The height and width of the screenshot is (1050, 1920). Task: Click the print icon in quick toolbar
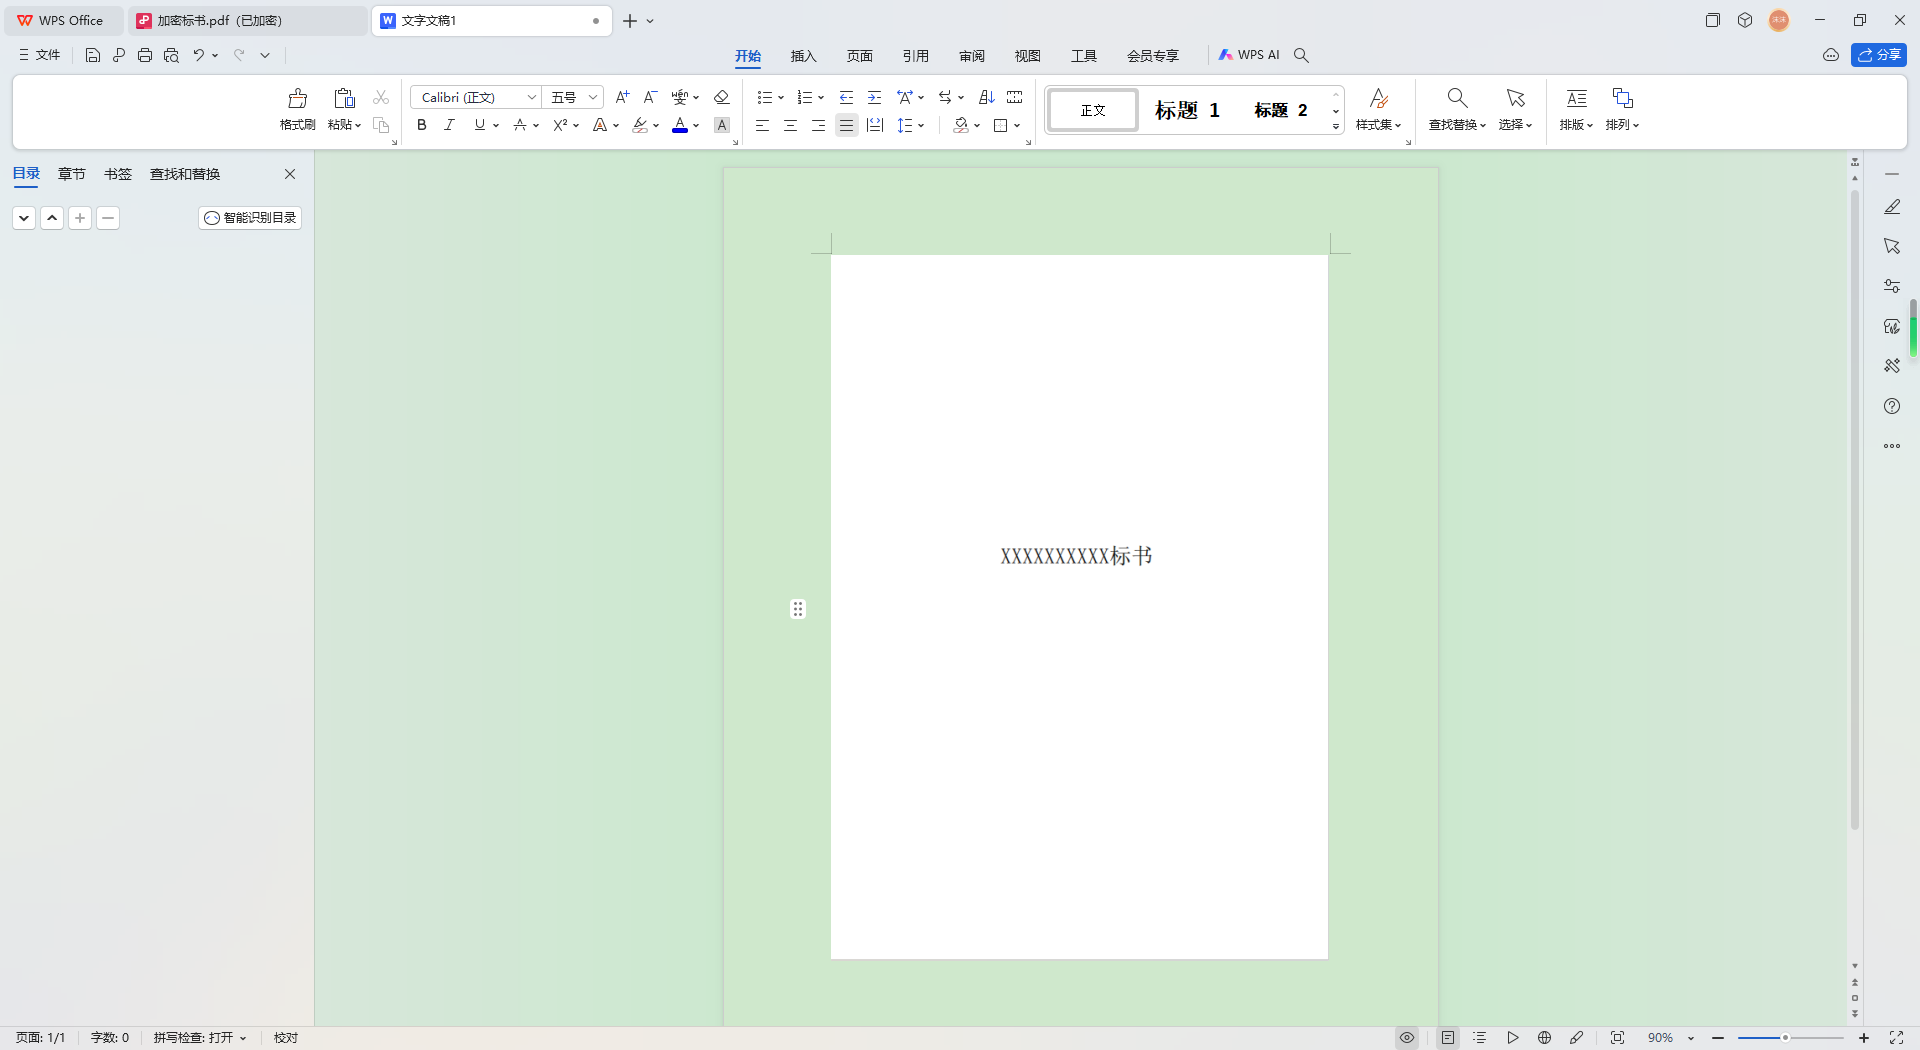145,56
